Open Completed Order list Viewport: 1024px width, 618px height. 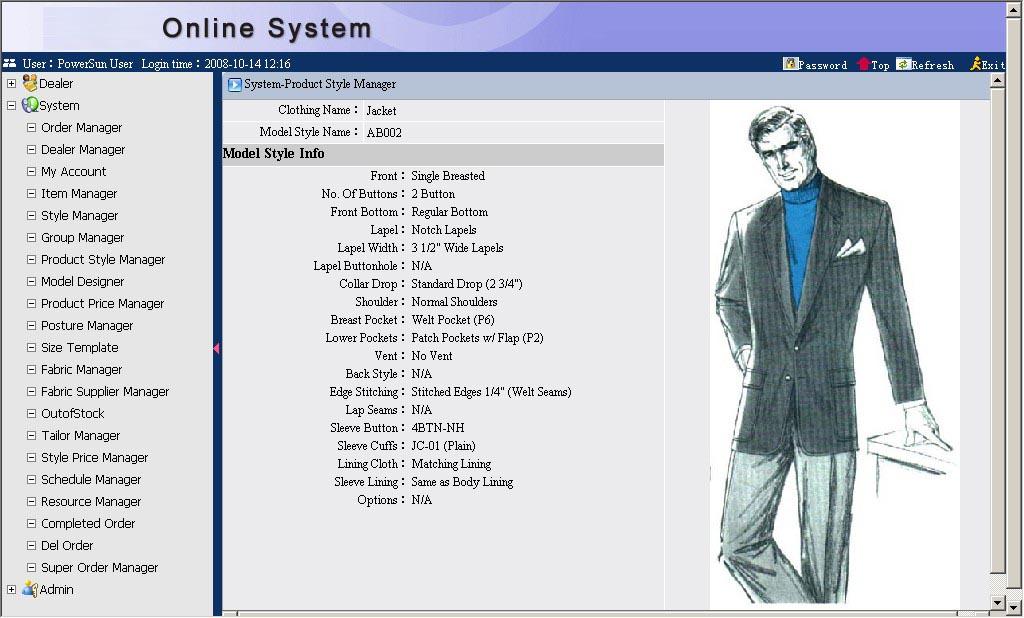[x=88, y=523]
